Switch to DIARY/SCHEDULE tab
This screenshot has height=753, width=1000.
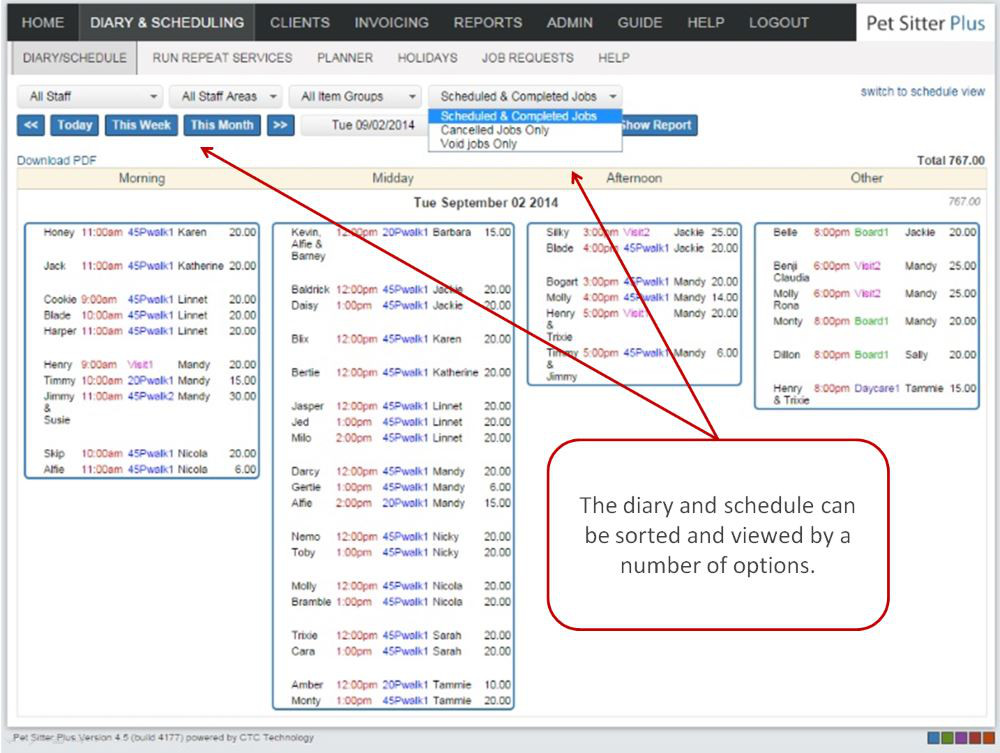coord(74,57)
